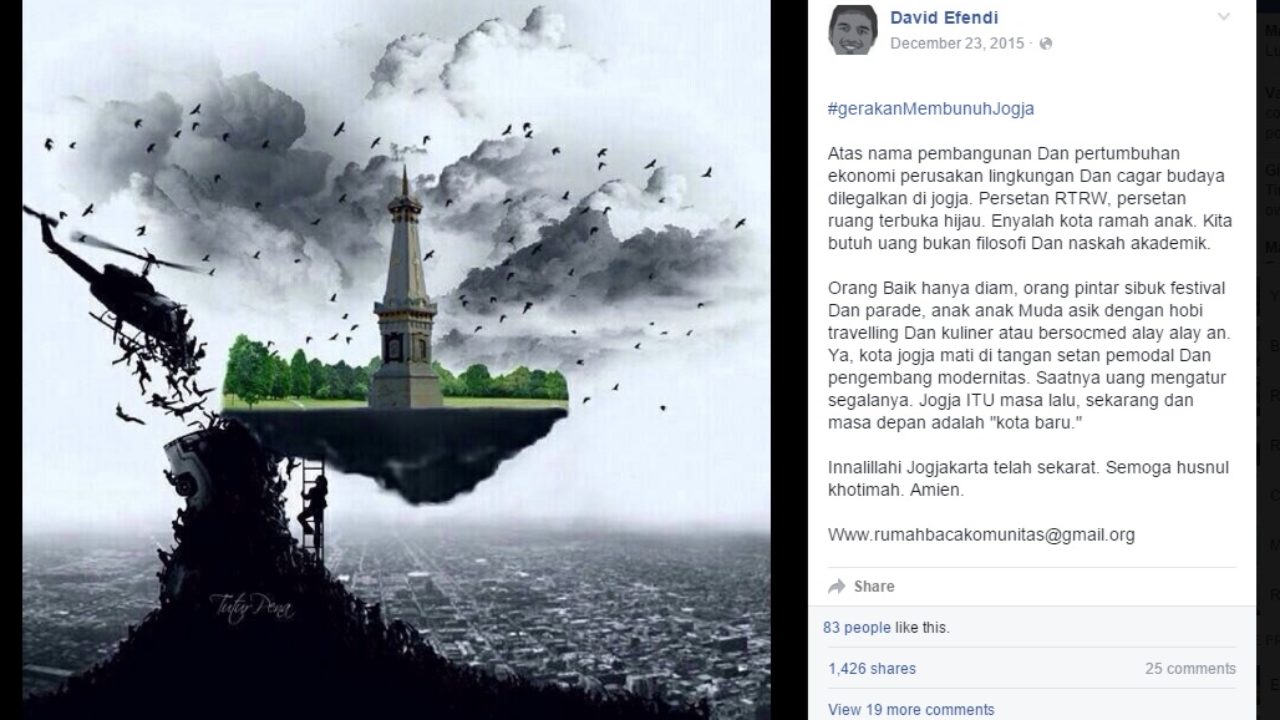
Task: Open the 83 people likes list
Action: click(856, 628)
